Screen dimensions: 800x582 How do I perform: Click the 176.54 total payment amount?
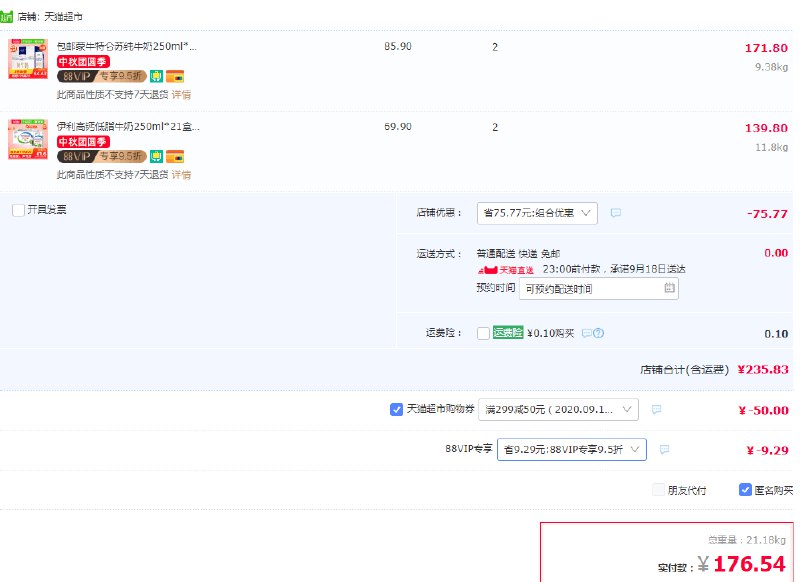pos(749,564)
